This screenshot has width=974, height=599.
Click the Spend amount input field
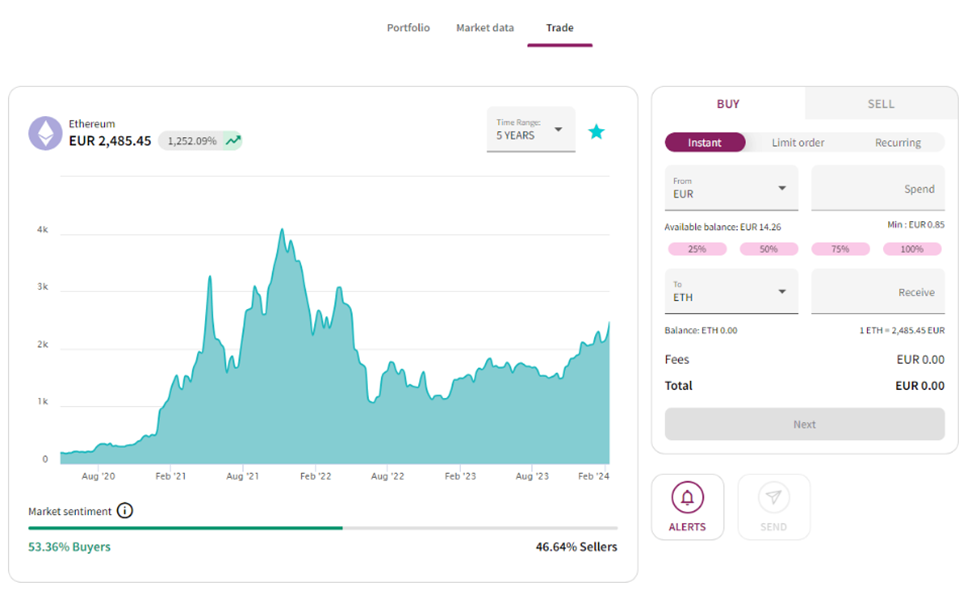click(877, 188)
